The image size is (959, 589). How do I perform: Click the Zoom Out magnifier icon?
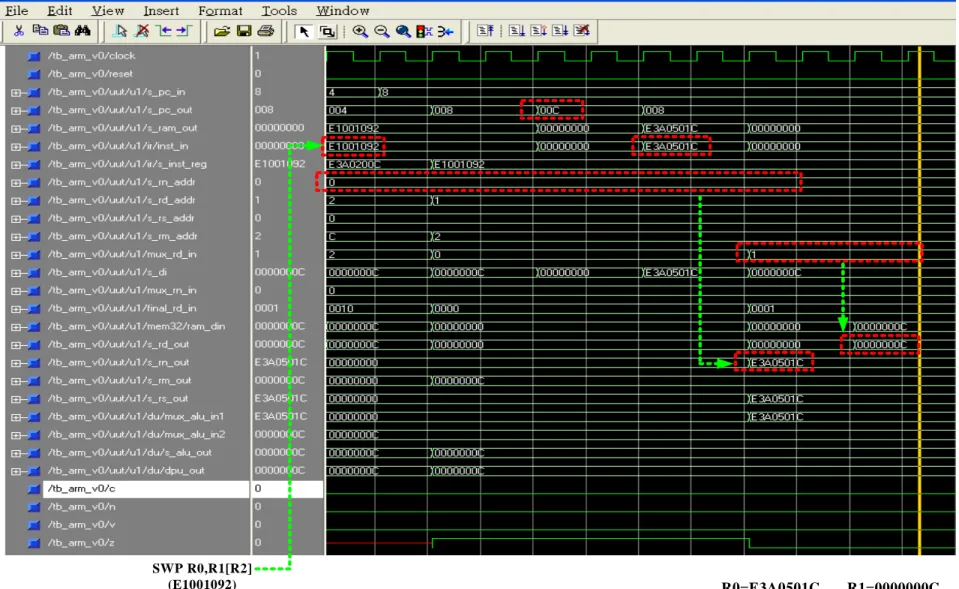pyautogui.click(x=382, y=31)
